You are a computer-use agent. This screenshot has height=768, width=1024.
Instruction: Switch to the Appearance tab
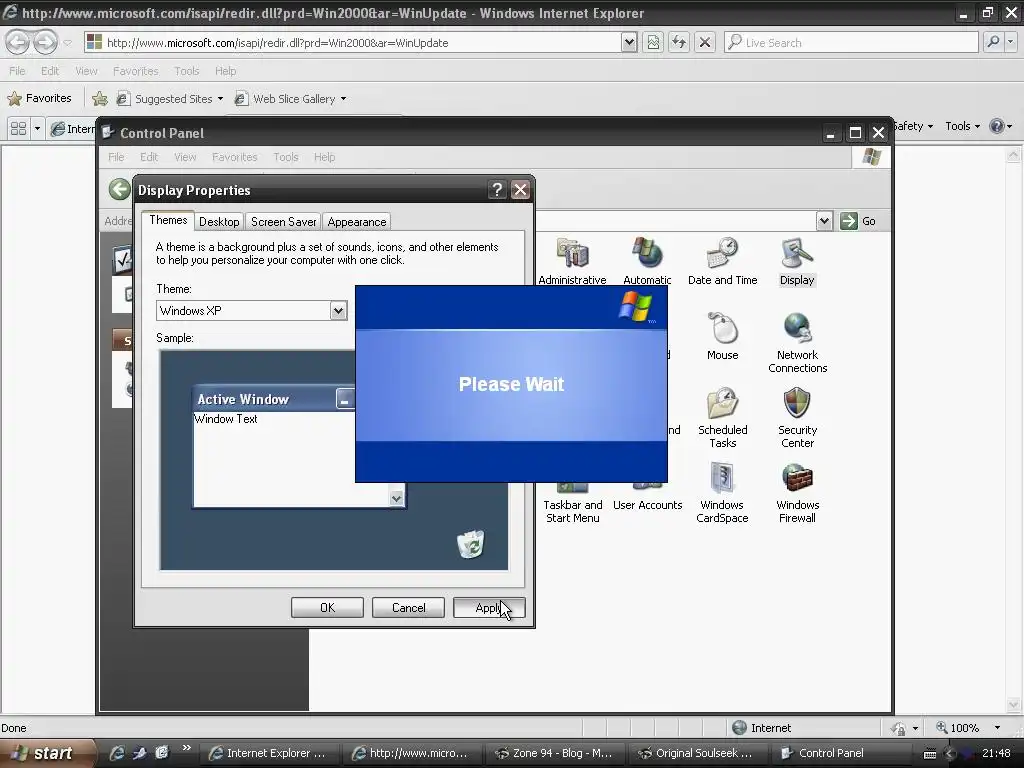click(357, 222)
